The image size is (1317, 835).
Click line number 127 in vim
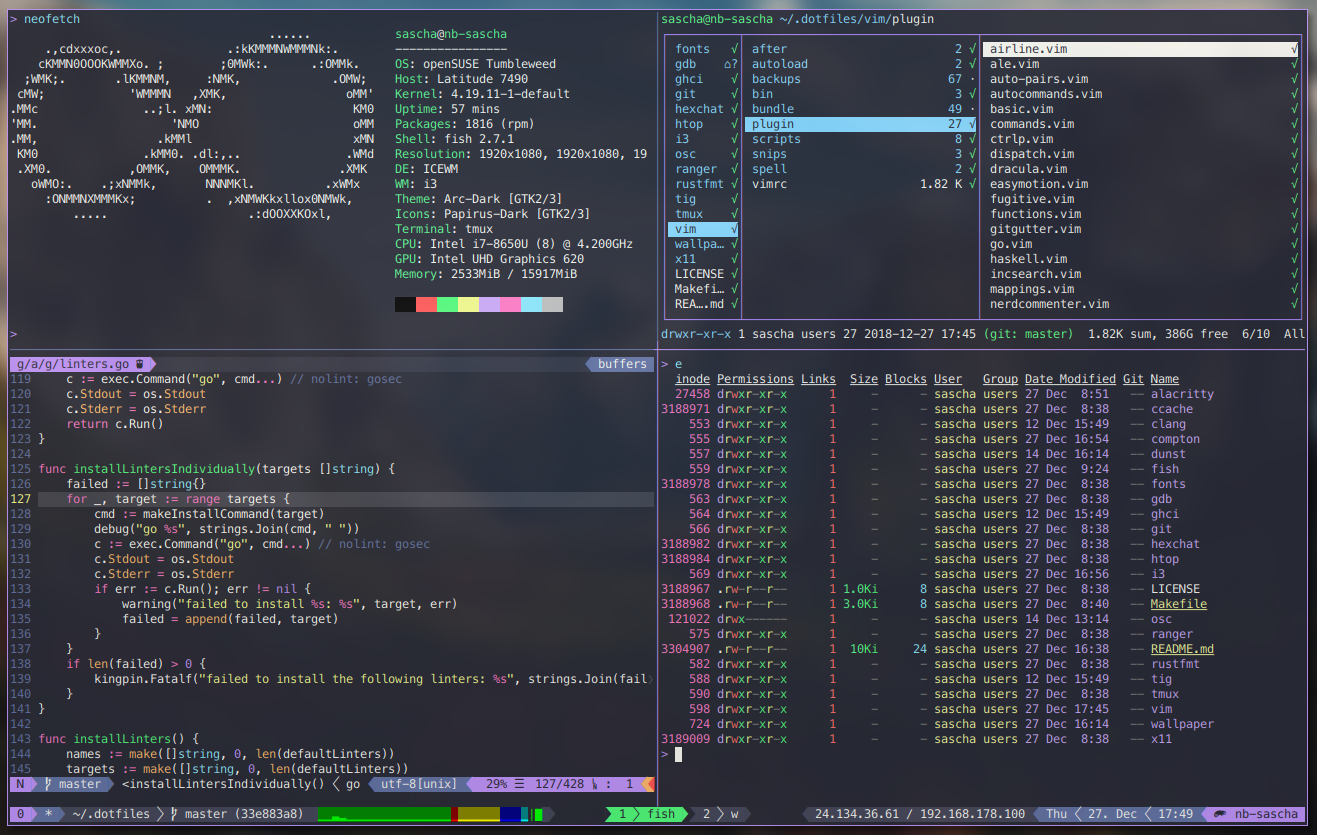click(x=22, y=499)
